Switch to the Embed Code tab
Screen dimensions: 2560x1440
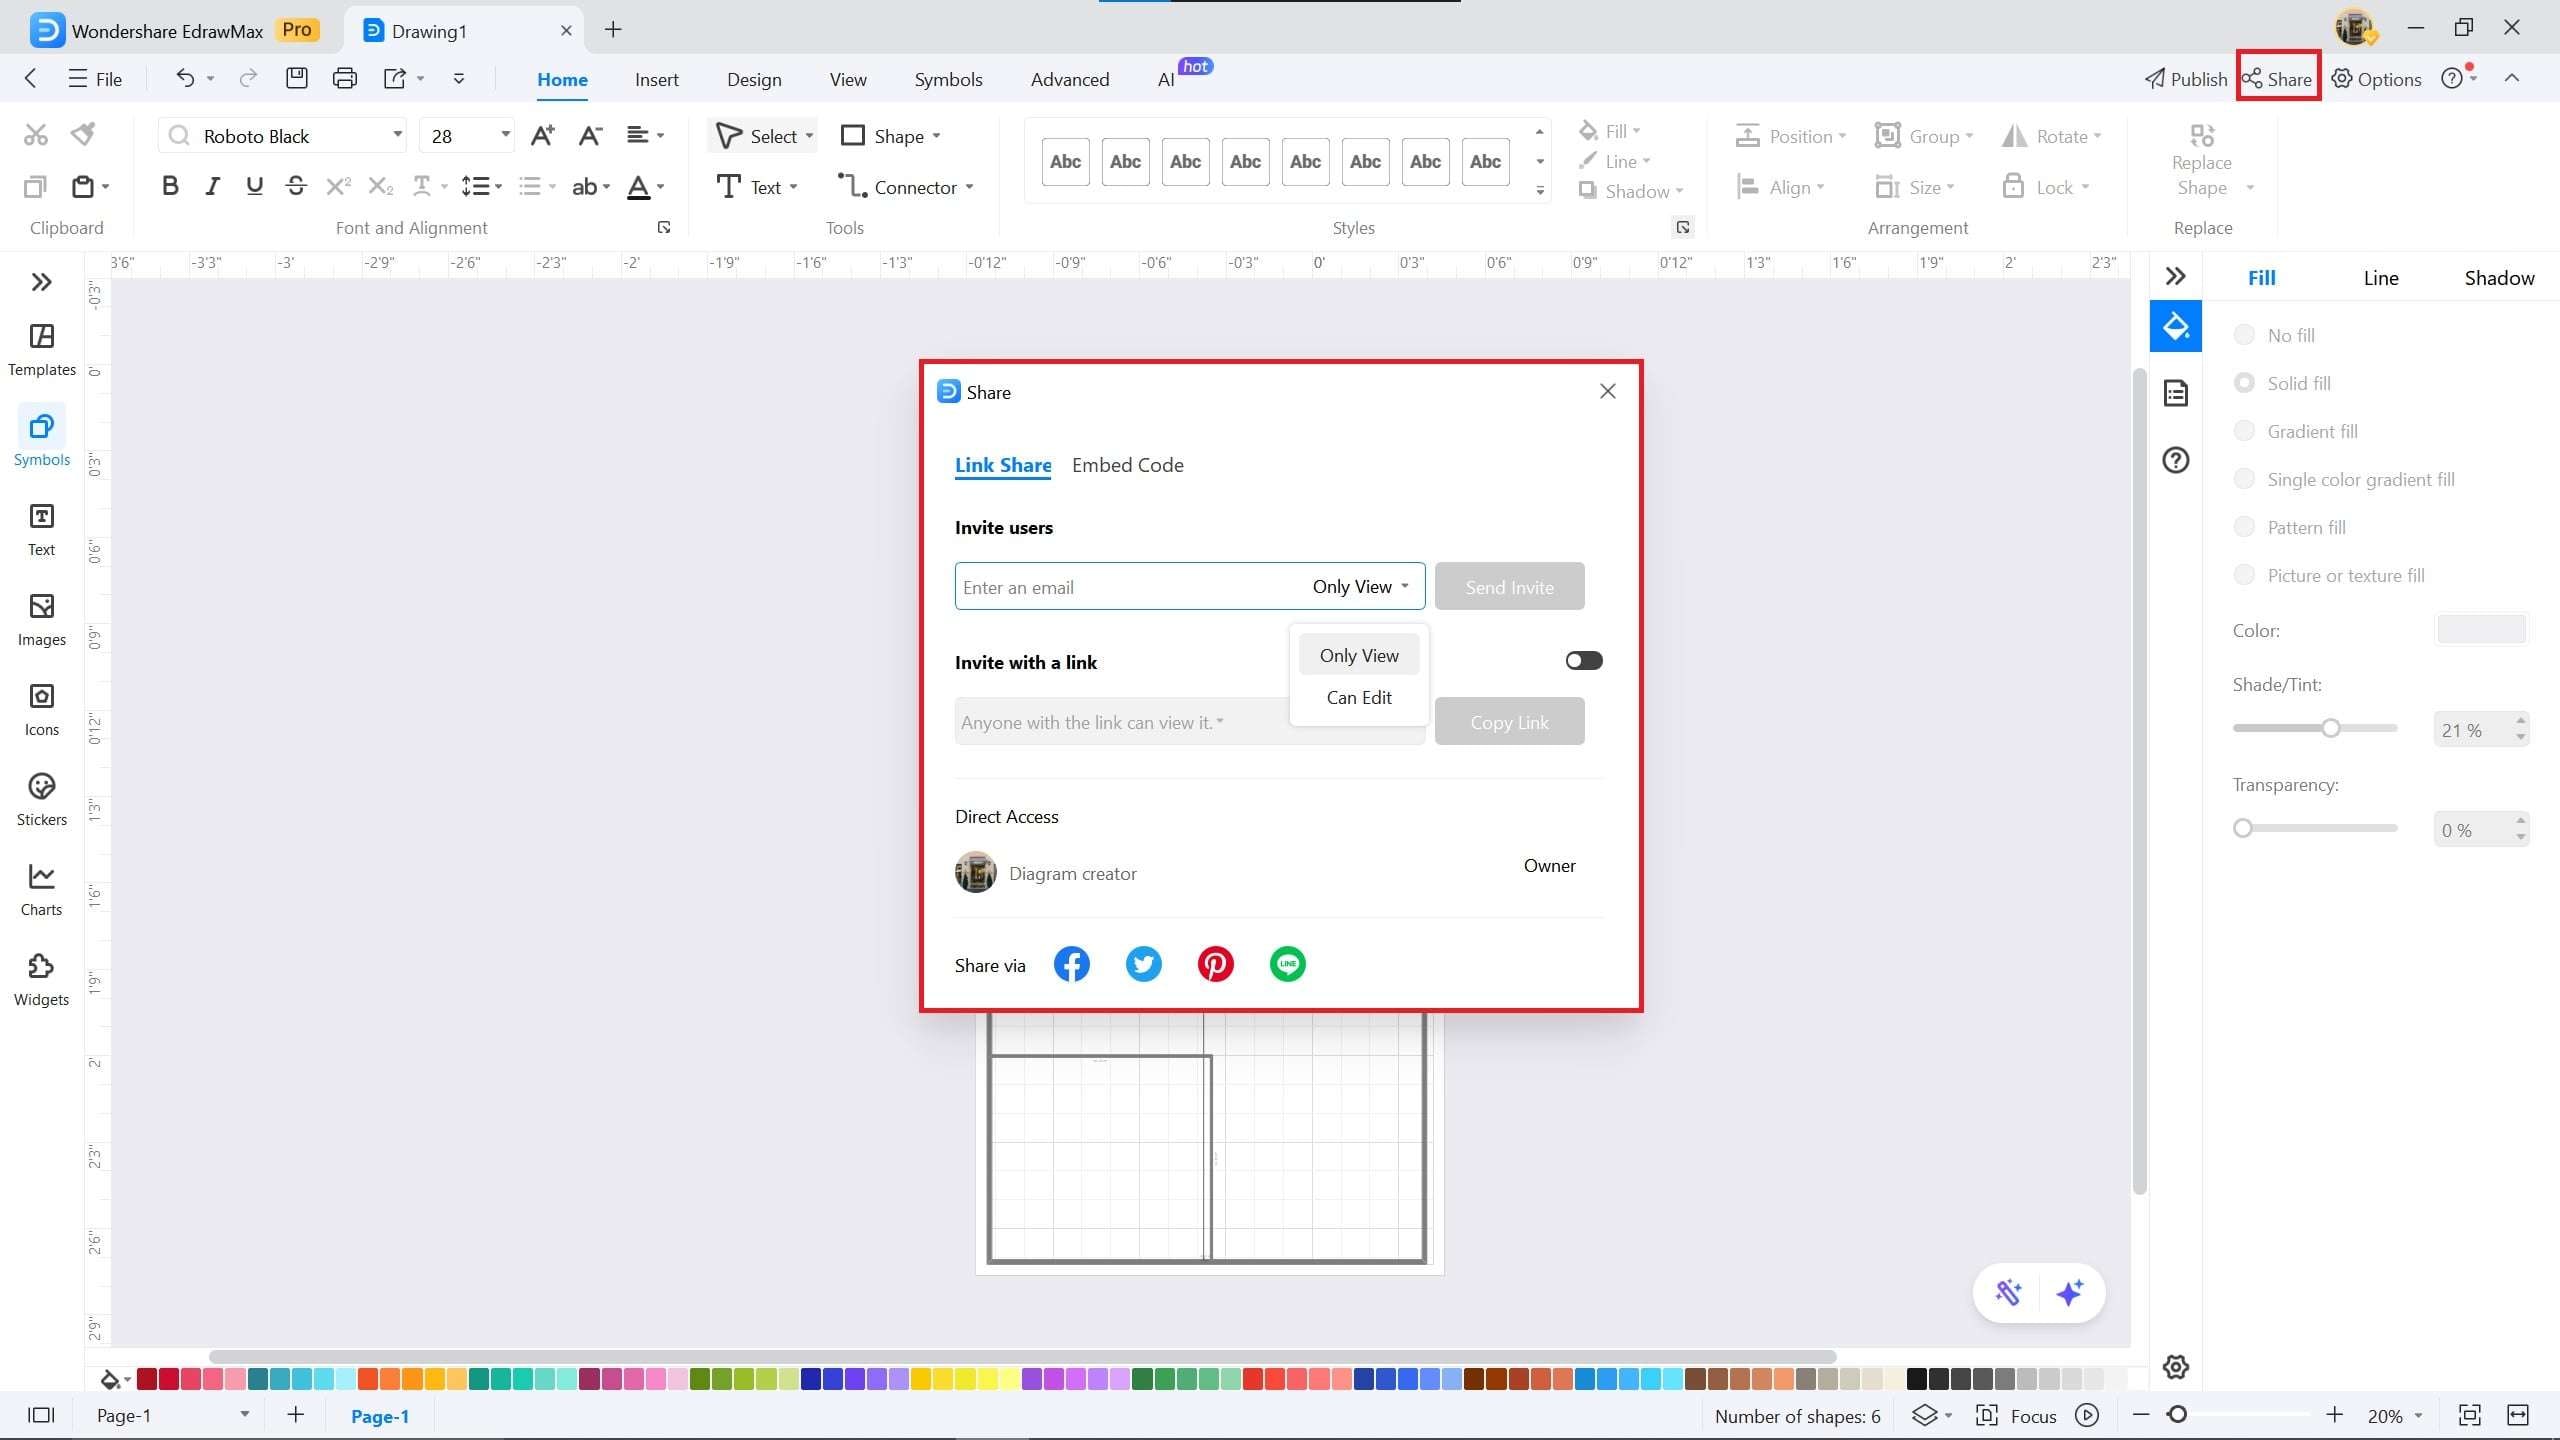(x=1127, y=465)
